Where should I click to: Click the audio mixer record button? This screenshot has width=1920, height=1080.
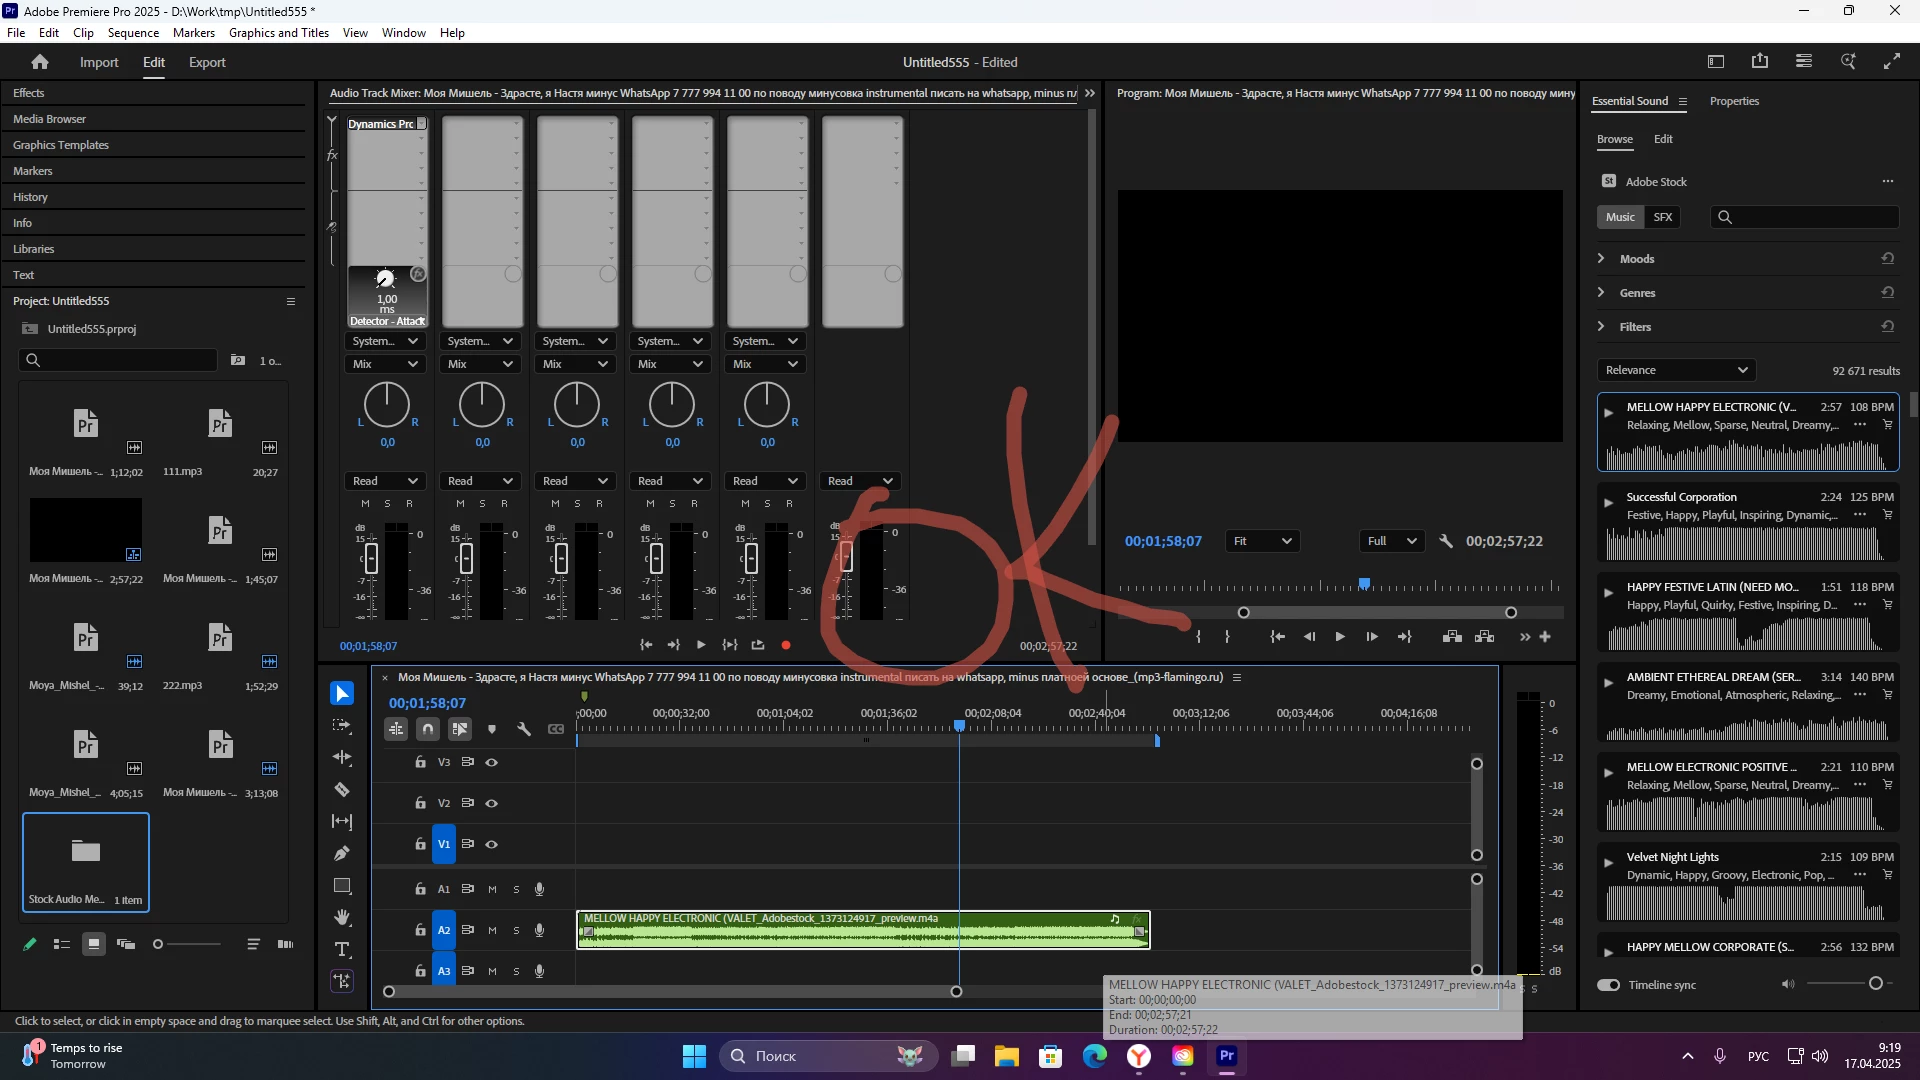point(786,645)
